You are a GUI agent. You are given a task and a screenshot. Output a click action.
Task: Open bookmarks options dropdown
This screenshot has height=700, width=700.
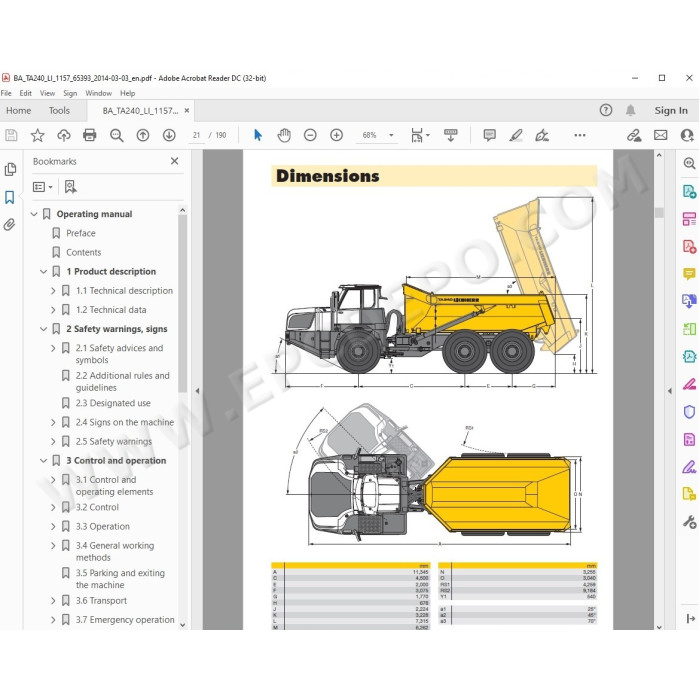click(43, 187)
